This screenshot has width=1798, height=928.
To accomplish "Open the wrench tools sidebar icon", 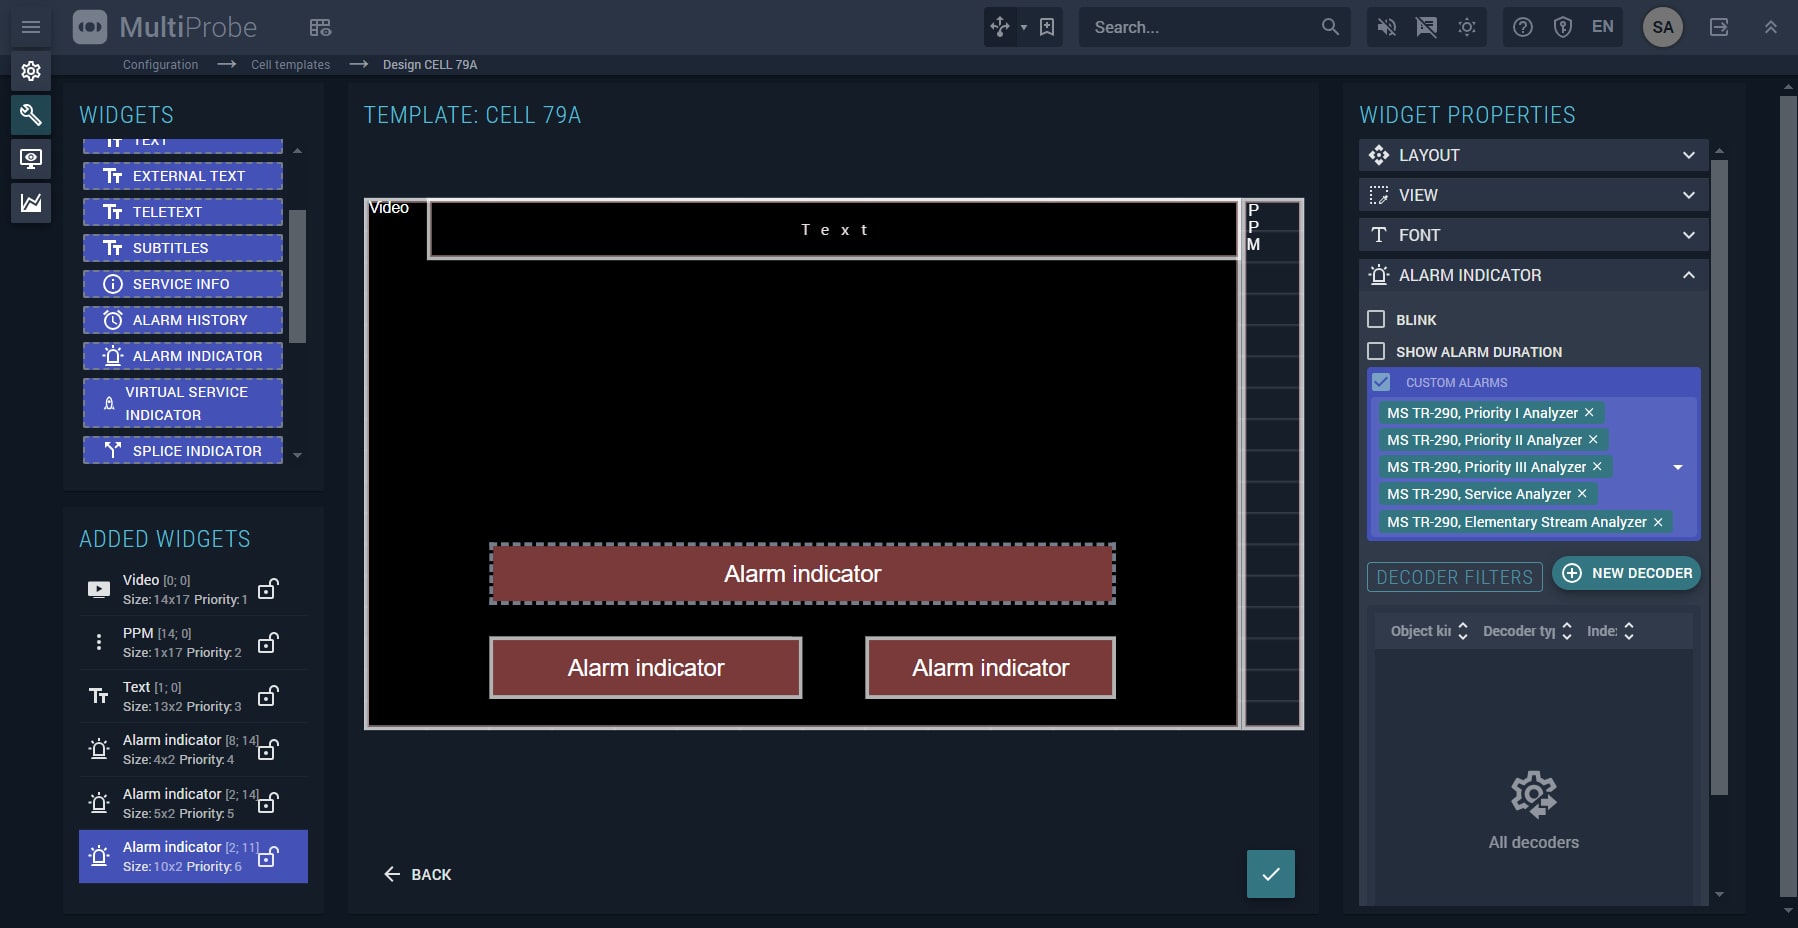I will tap(31, 115).
